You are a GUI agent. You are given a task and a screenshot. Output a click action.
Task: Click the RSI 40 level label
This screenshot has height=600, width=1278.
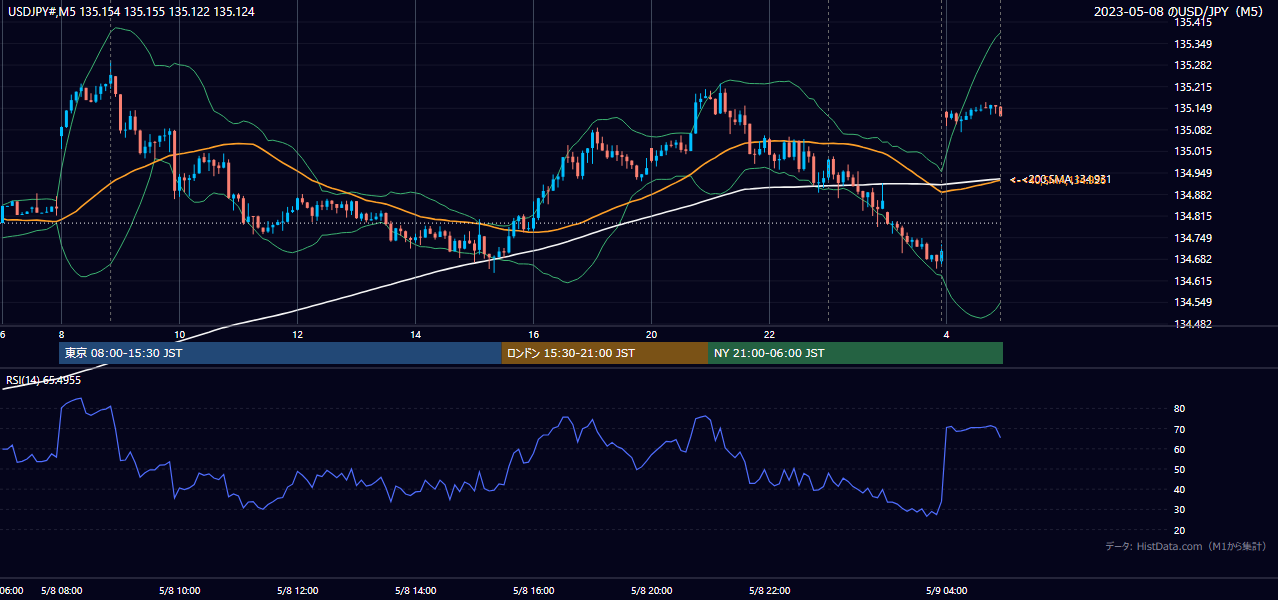[x=1180, y=489]
